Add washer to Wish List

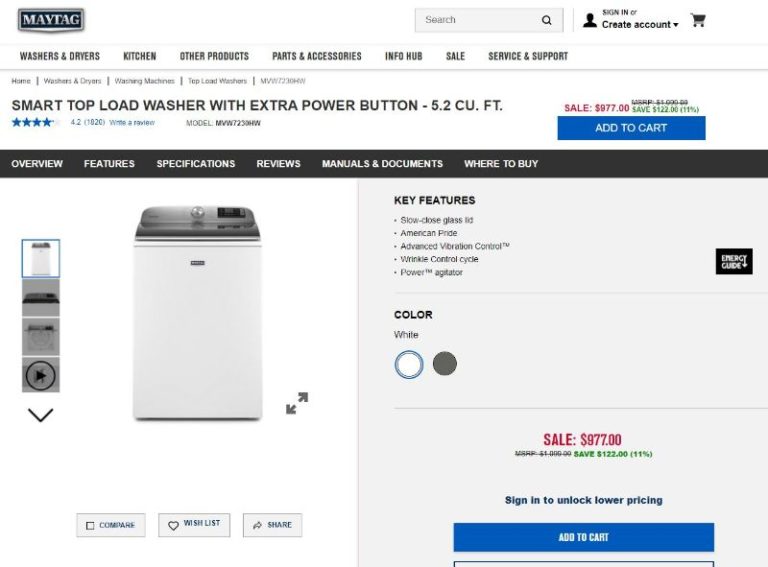194,524
